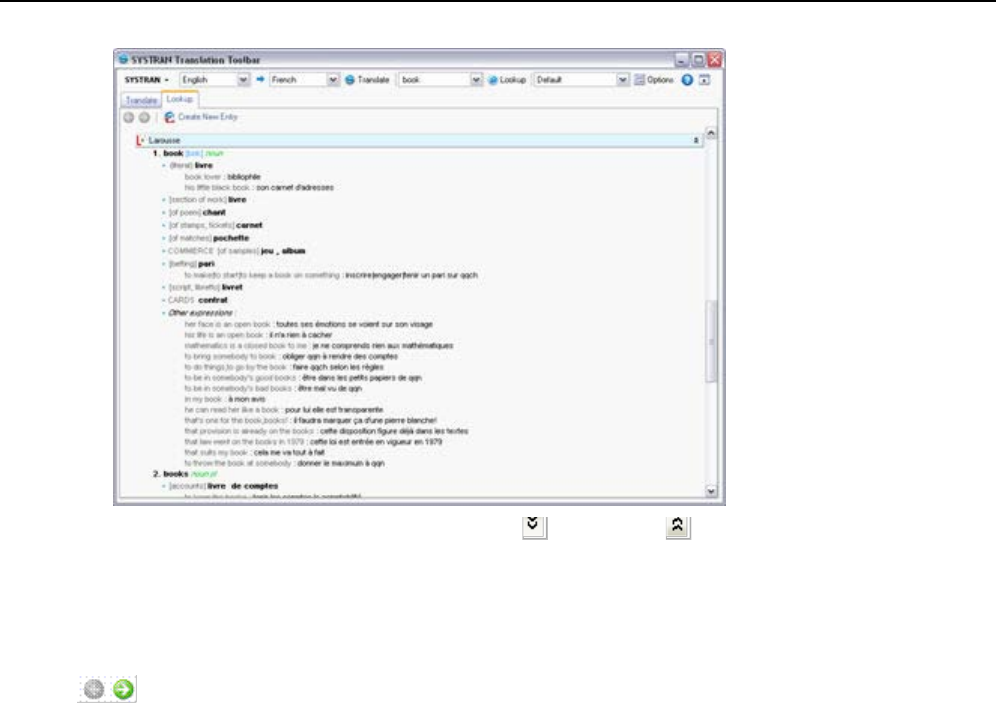Viewport: 996px width, 704px height.
Task: Click the grey Forward navigation button
Action: coord(144,118)
